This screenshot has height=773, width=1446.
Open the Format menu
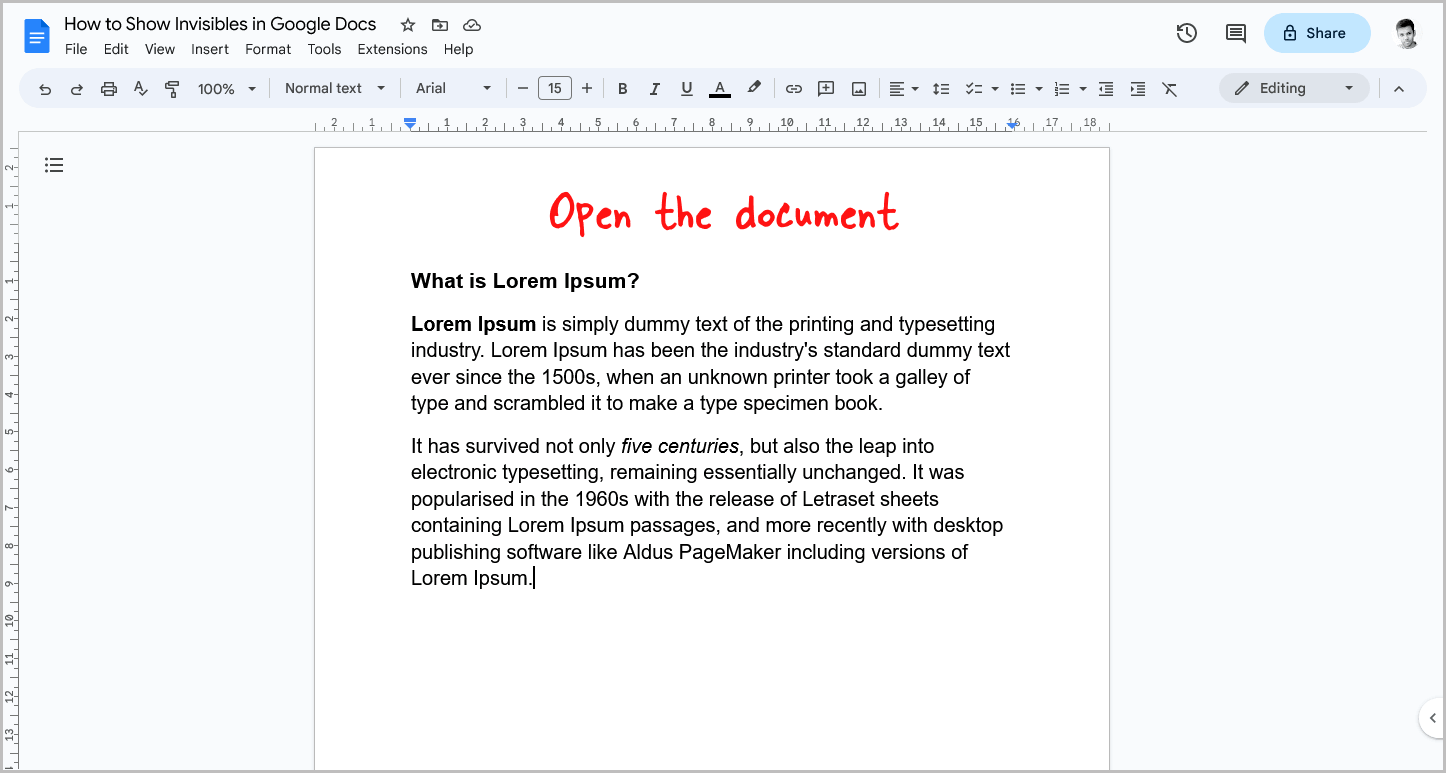pos(267,48)
